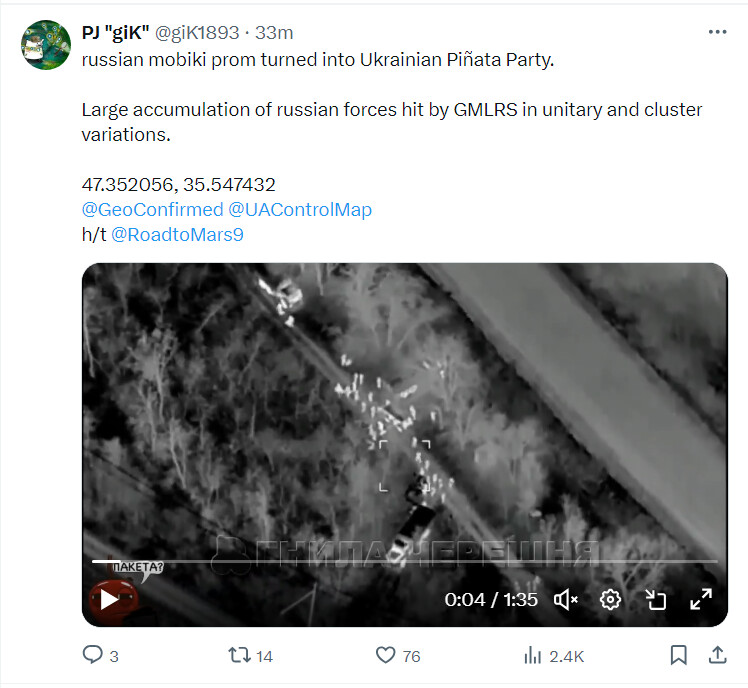Click the PJ "giK" profile avatar

point(46,45)
